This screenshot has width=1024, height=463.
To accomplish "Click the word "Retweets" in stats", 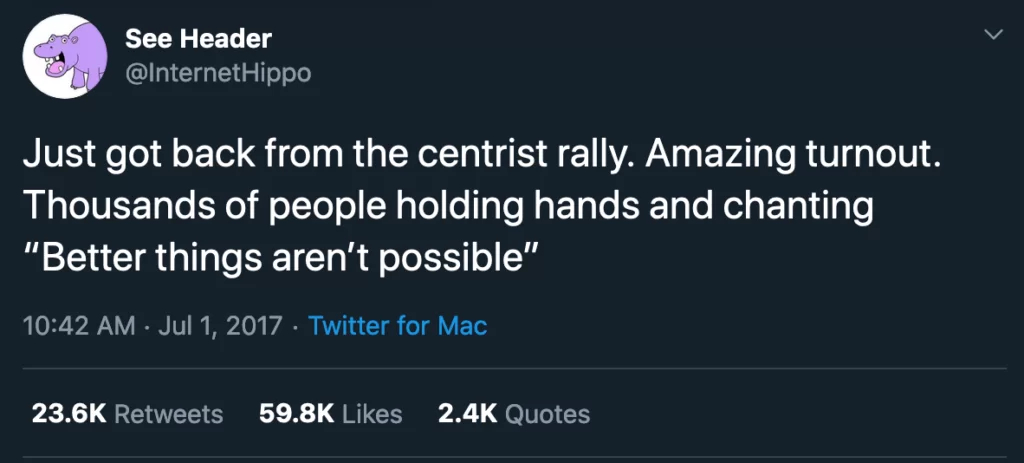I will (169, 413).
